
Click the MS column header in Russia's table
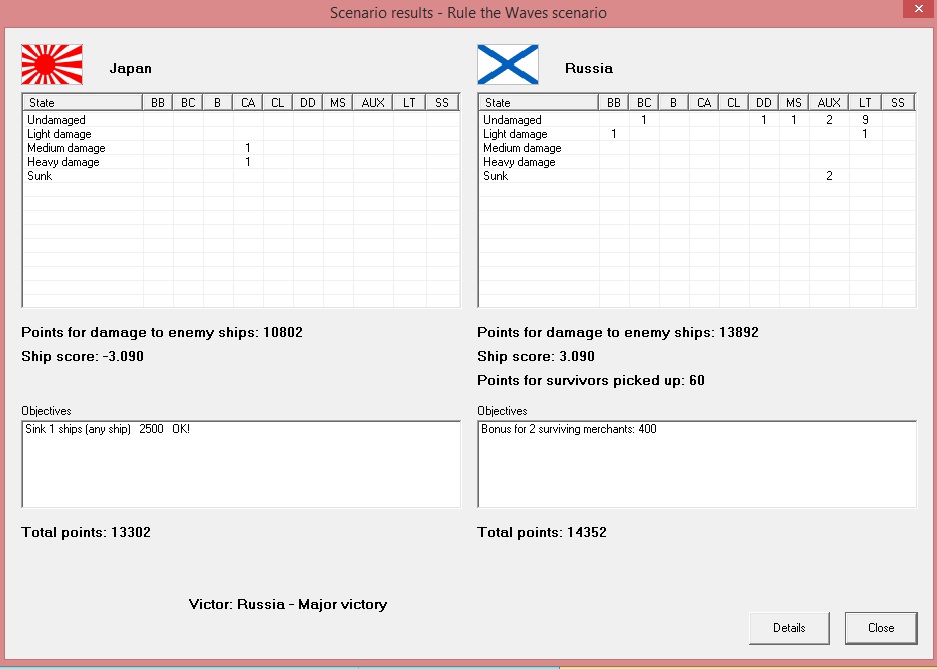coord(794,103)
